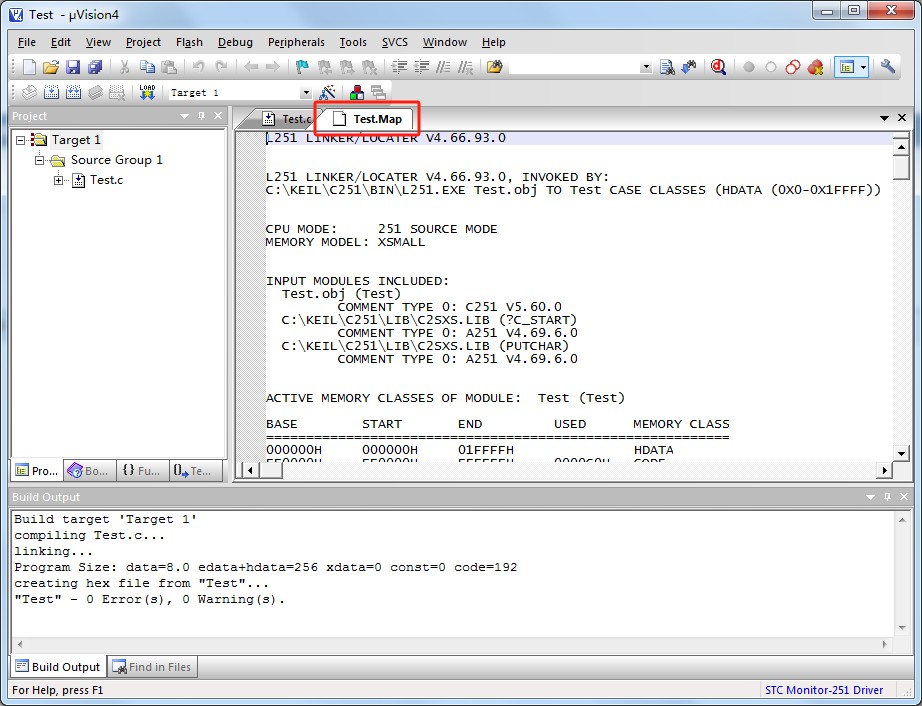Image resolution: width=922 pixels, height=706 pixels.
Task: Open the File menu
Action: pos(26,42)
